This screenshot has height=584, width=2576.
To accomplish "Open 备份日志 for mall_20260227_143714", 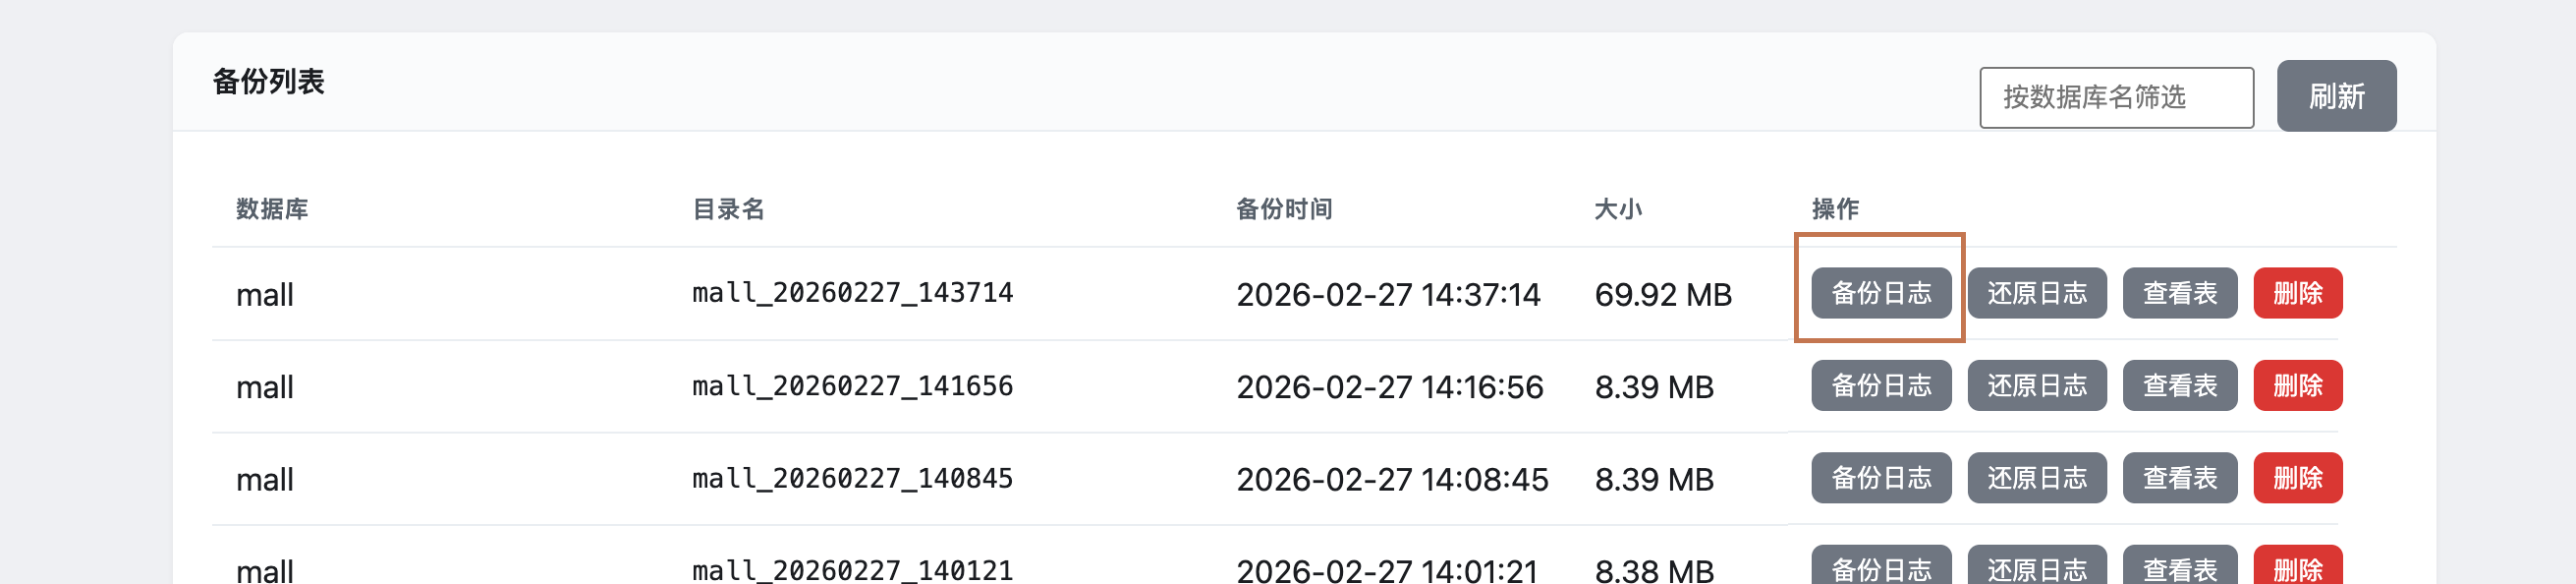I will (x=1880, y=293).
